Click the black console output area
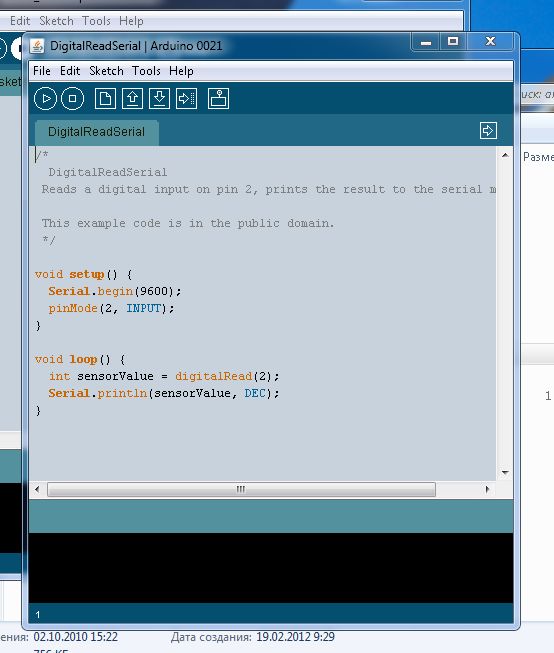 tap(271, 568)
